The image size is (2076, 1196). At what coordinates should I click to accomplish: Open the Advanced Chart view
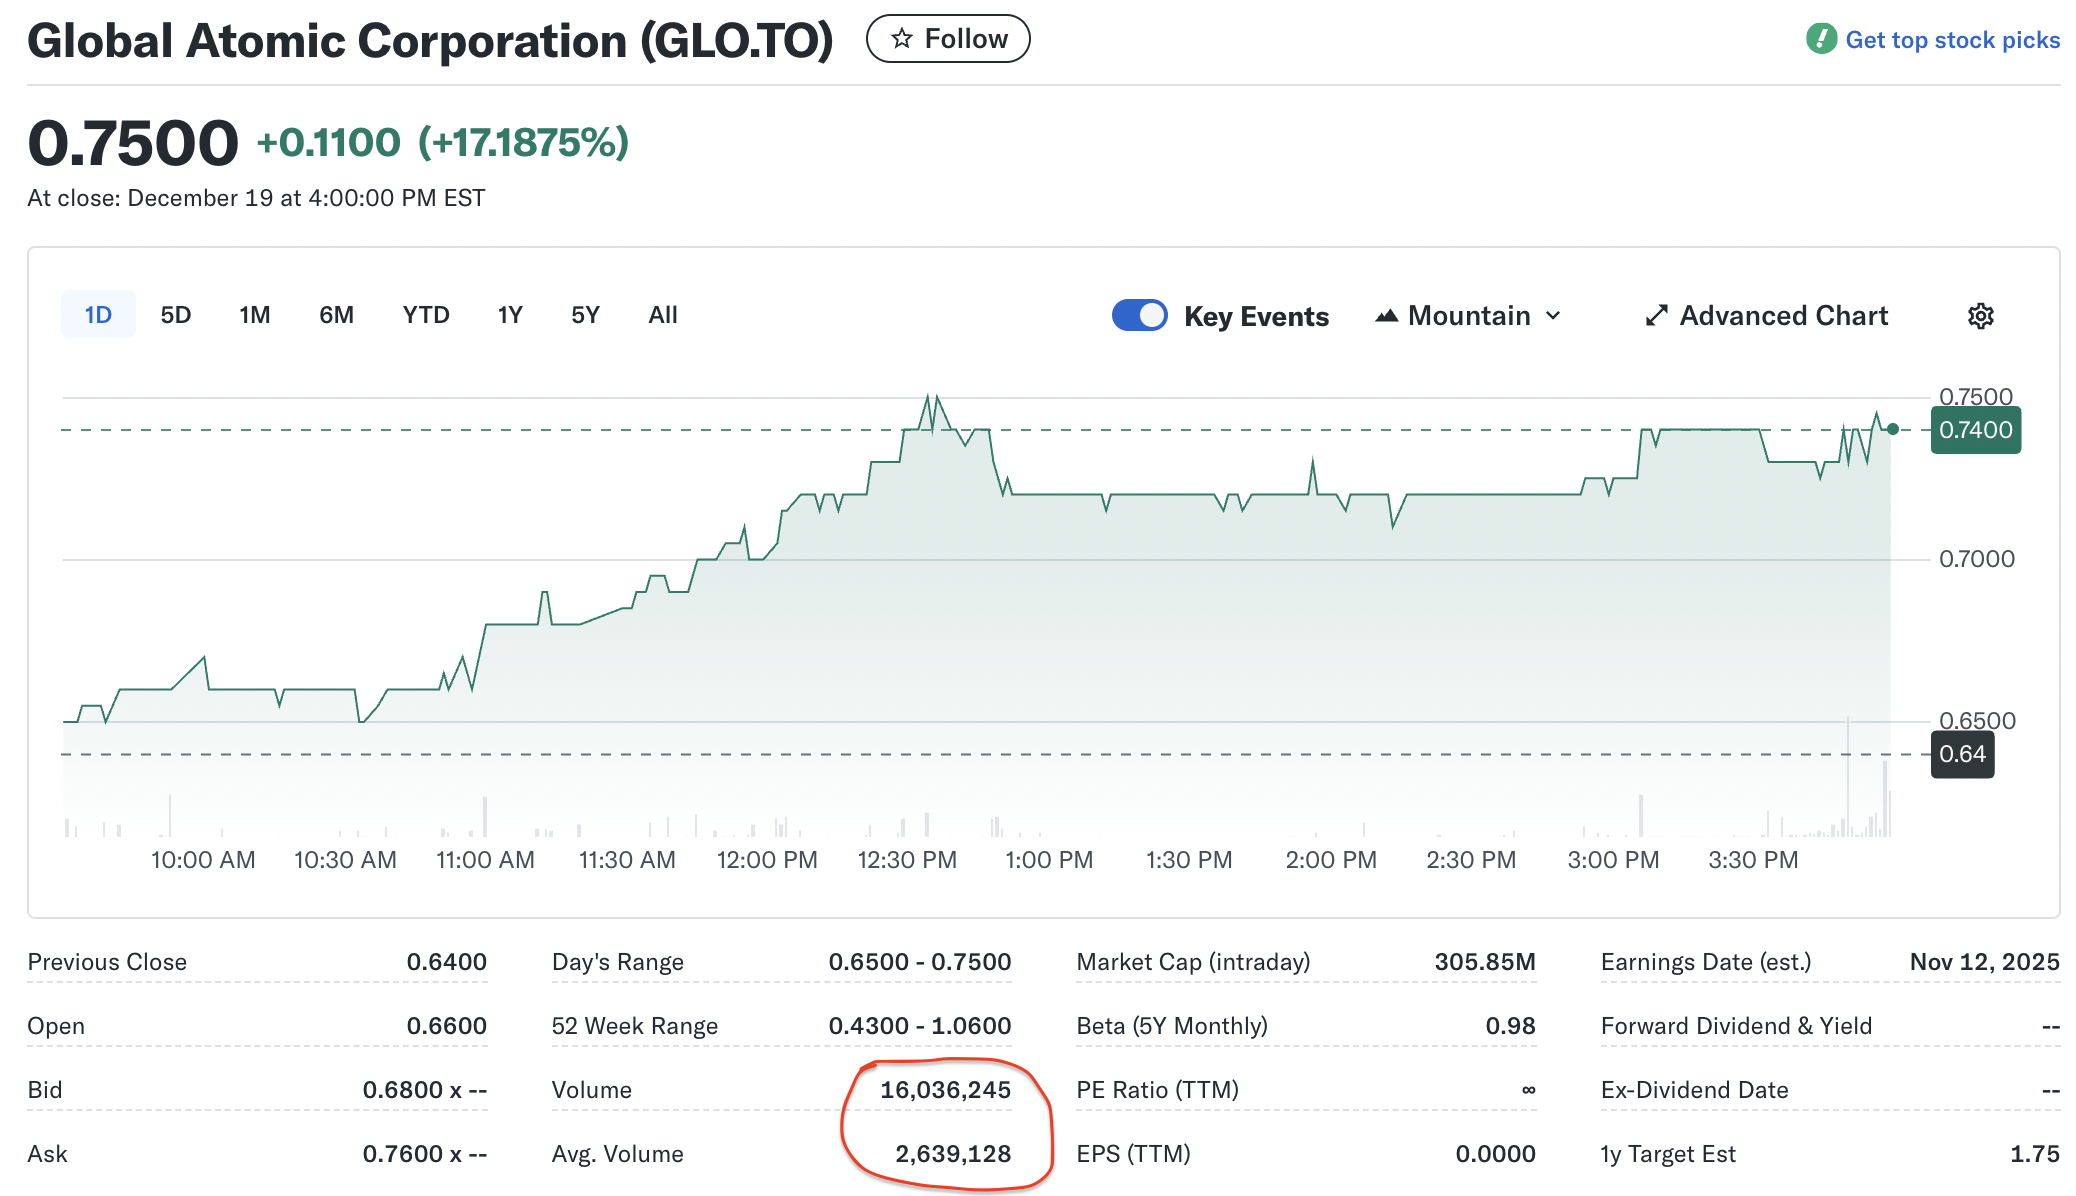pos(1783,316)
